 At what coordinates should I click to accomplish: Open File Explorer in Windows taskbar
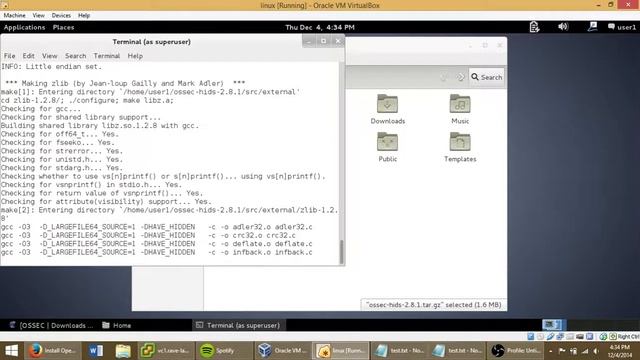123,351
